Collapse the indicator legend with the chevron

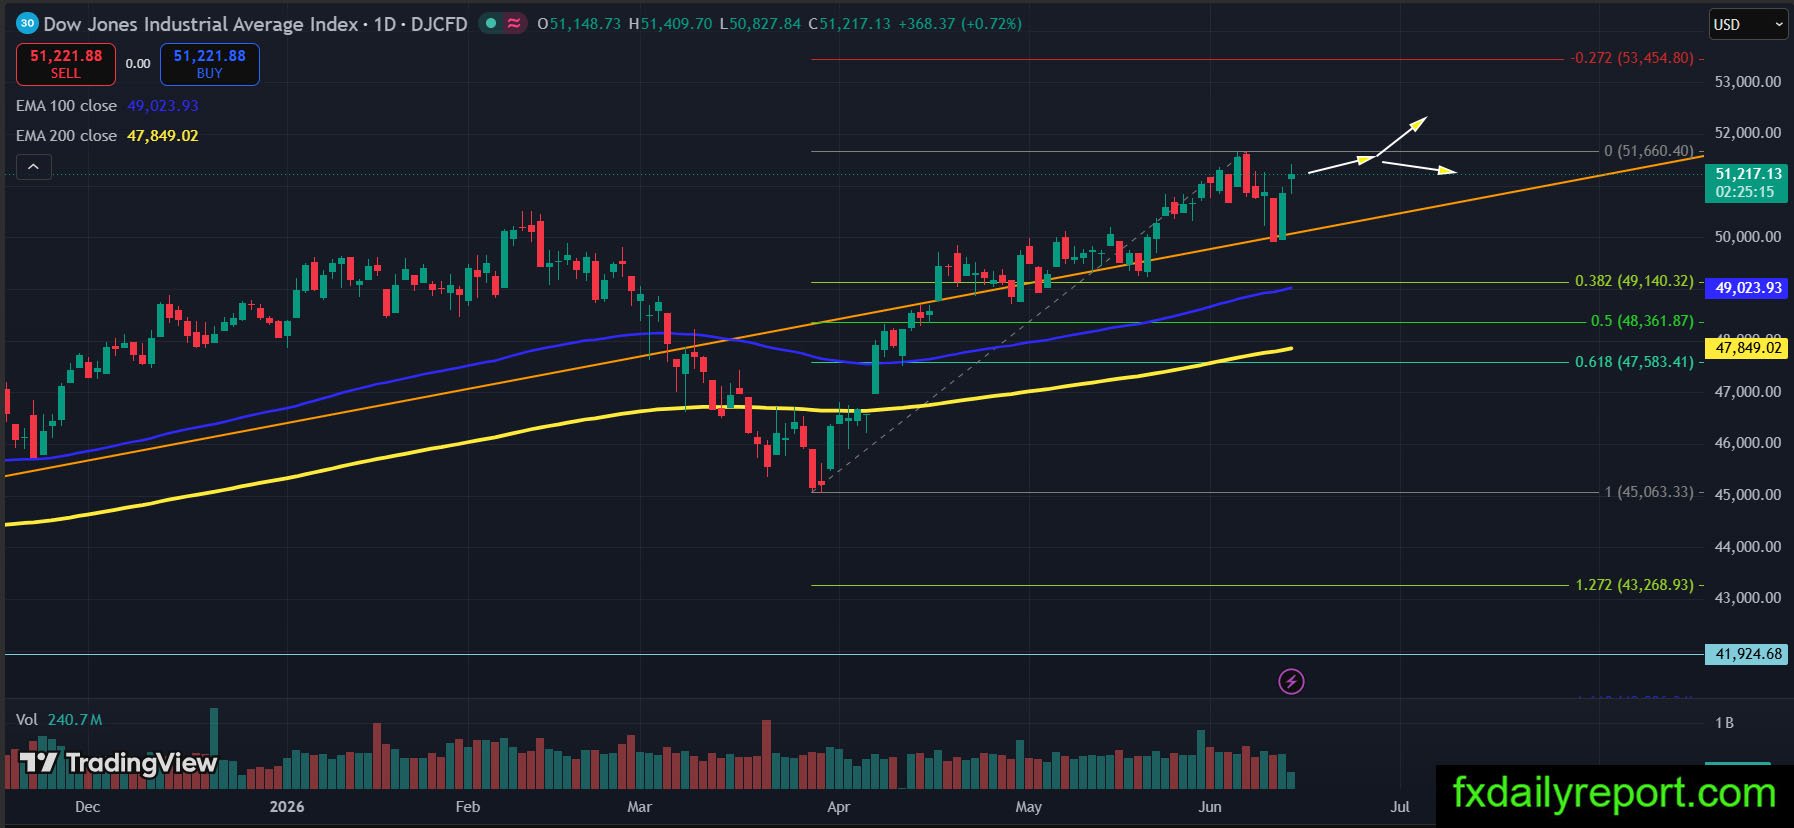point(33,167)
